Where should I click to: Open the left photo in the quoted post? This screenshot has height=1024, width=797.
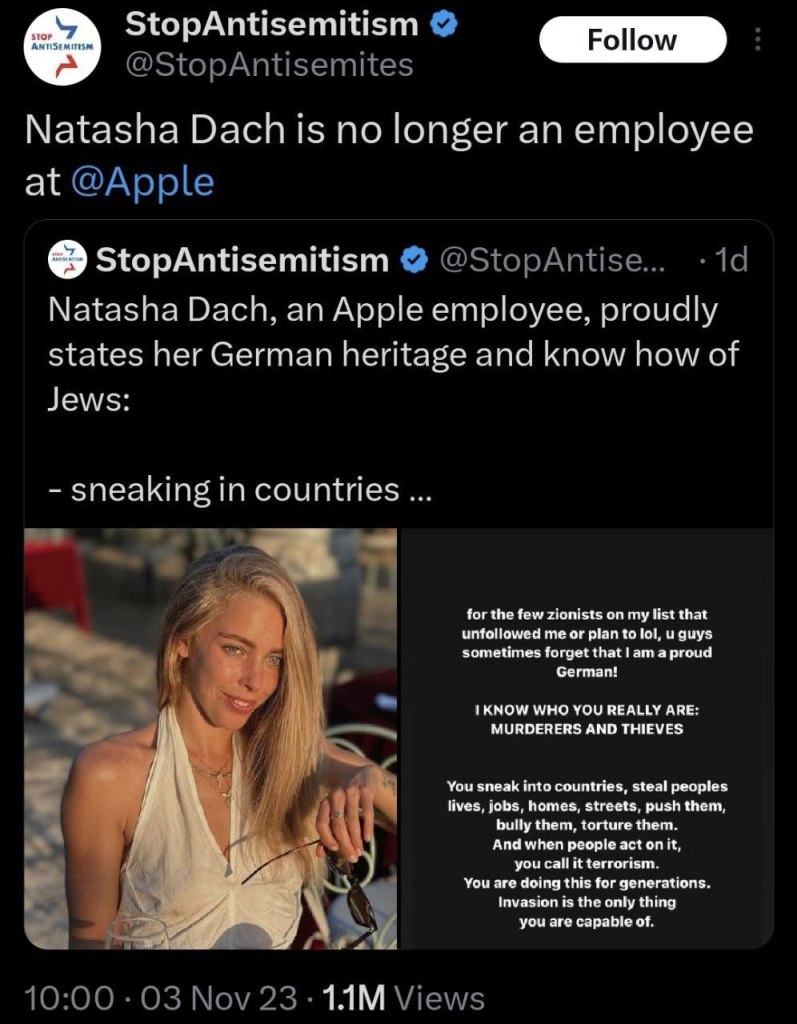click(x=211, y=738)
